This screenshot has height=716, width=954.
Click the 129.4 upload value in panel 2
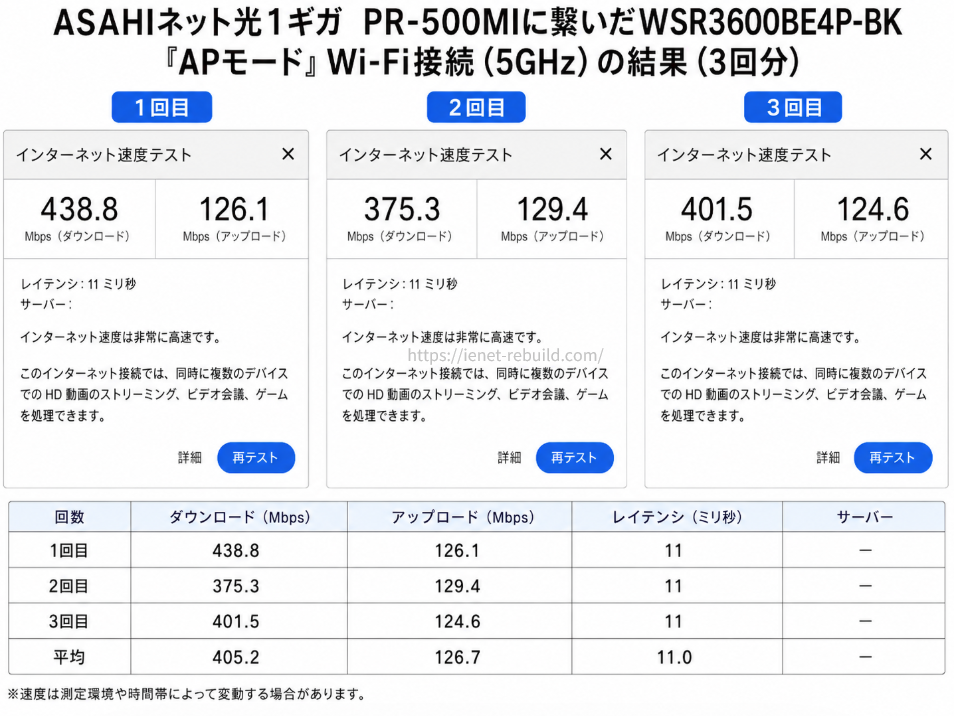[552, 209]
